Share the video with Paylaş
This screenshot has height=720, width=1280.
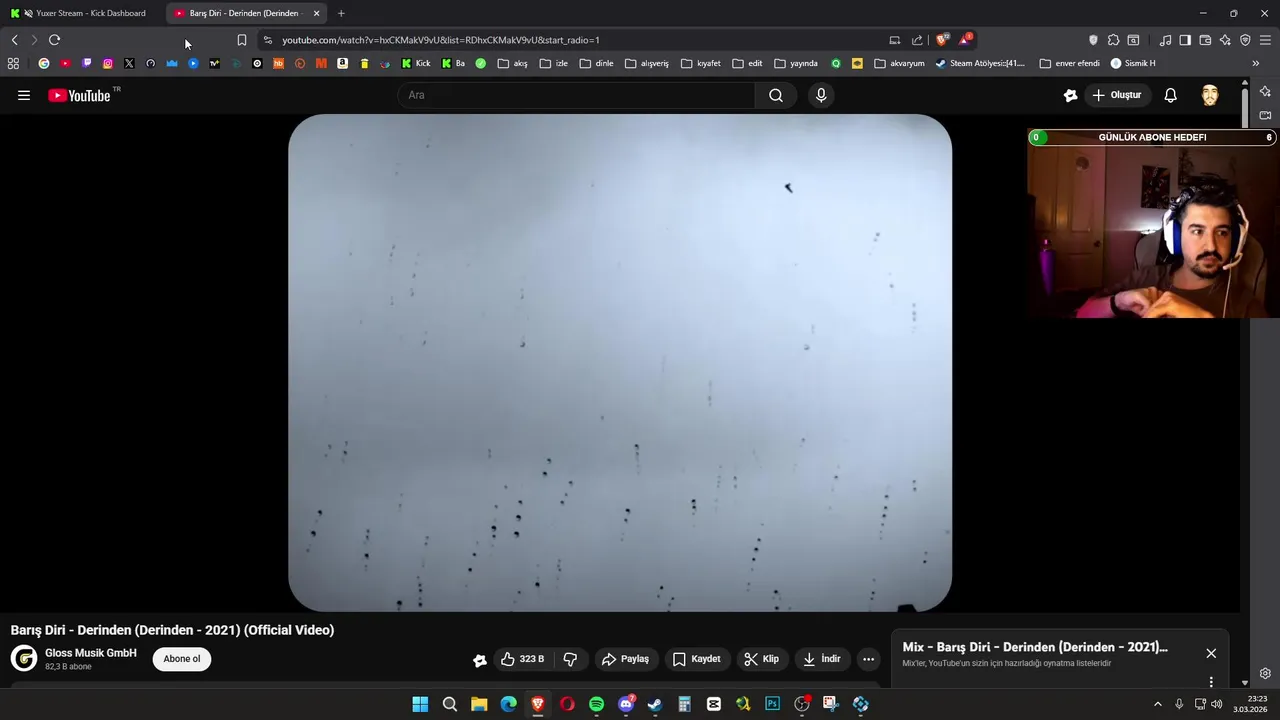[x=625, y=659]
